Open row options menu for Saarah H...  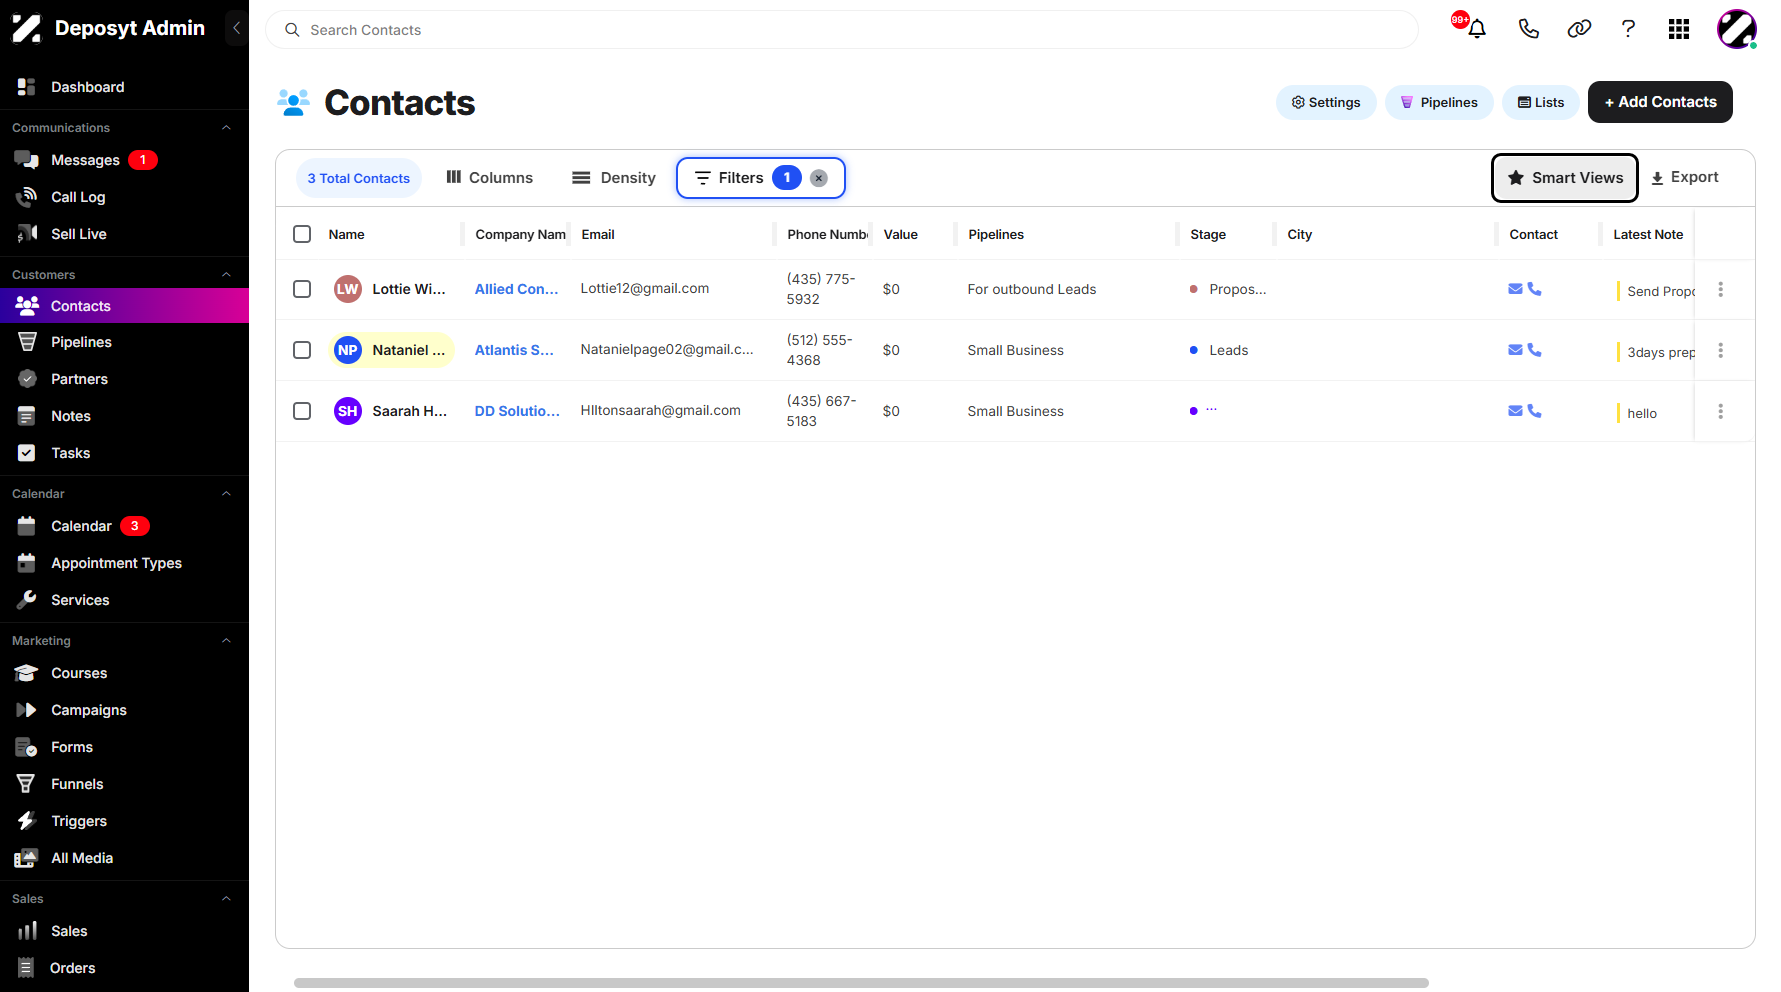[1720, 411]
